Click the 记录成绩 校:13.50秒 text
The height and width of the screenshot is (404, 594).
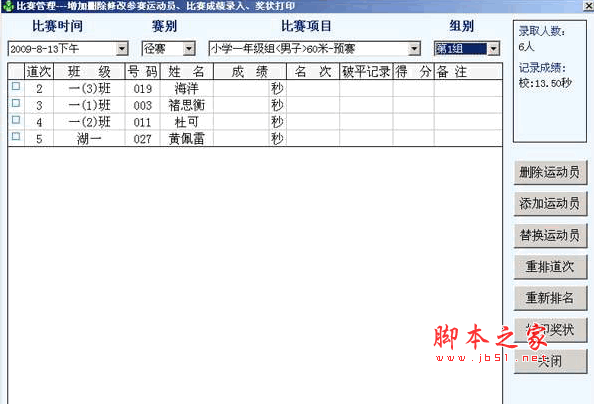click(545, 75)
